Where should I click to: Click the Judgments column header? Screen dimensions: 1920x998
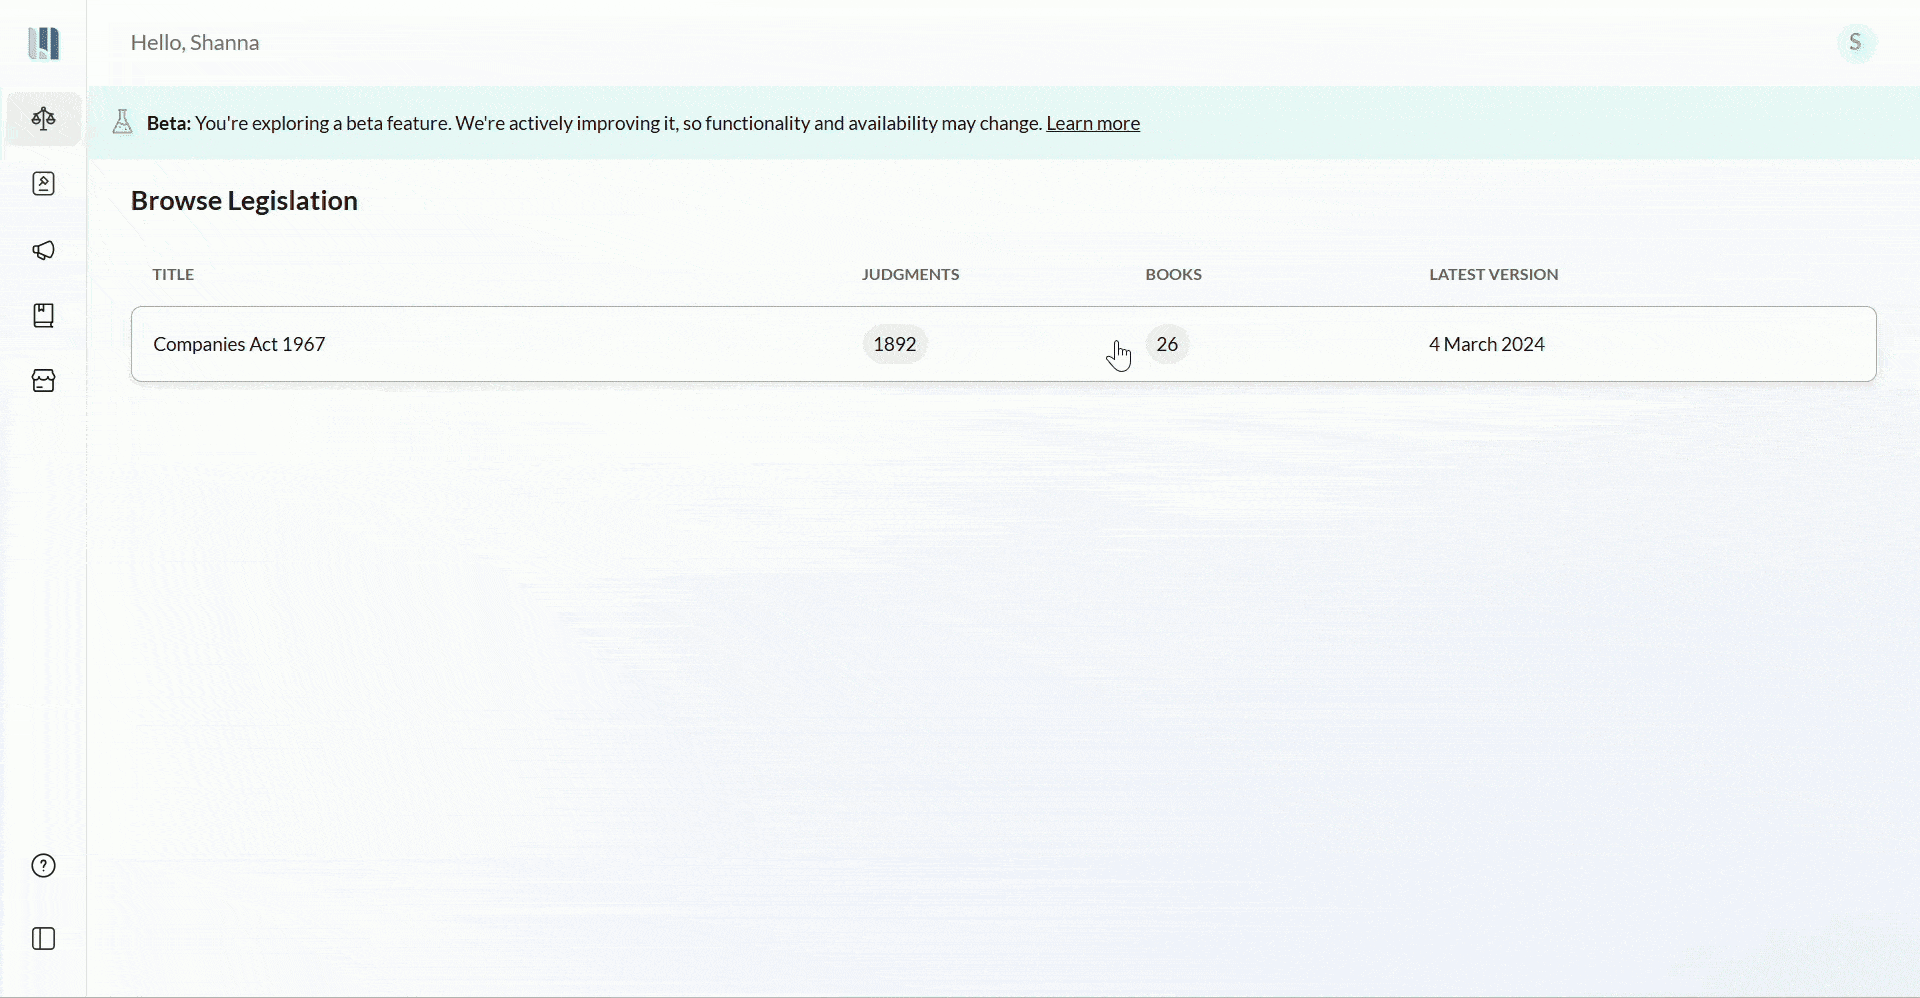point(910,275)
